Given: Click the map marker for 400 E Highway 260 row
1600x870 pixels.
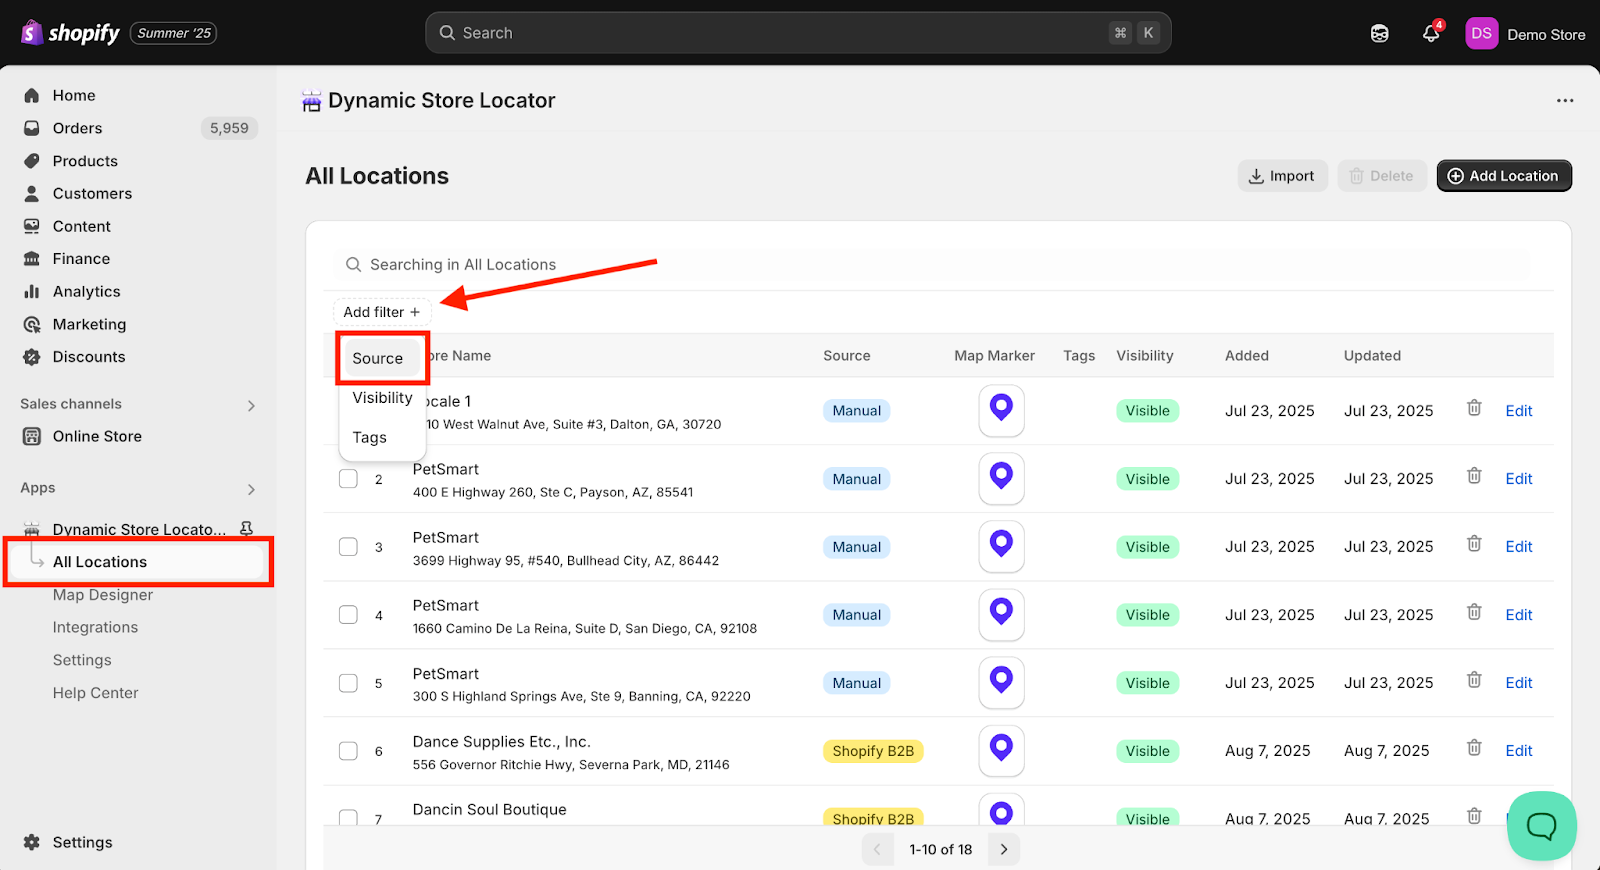Looking at the screenshot, I should (x=1001, y=478).
